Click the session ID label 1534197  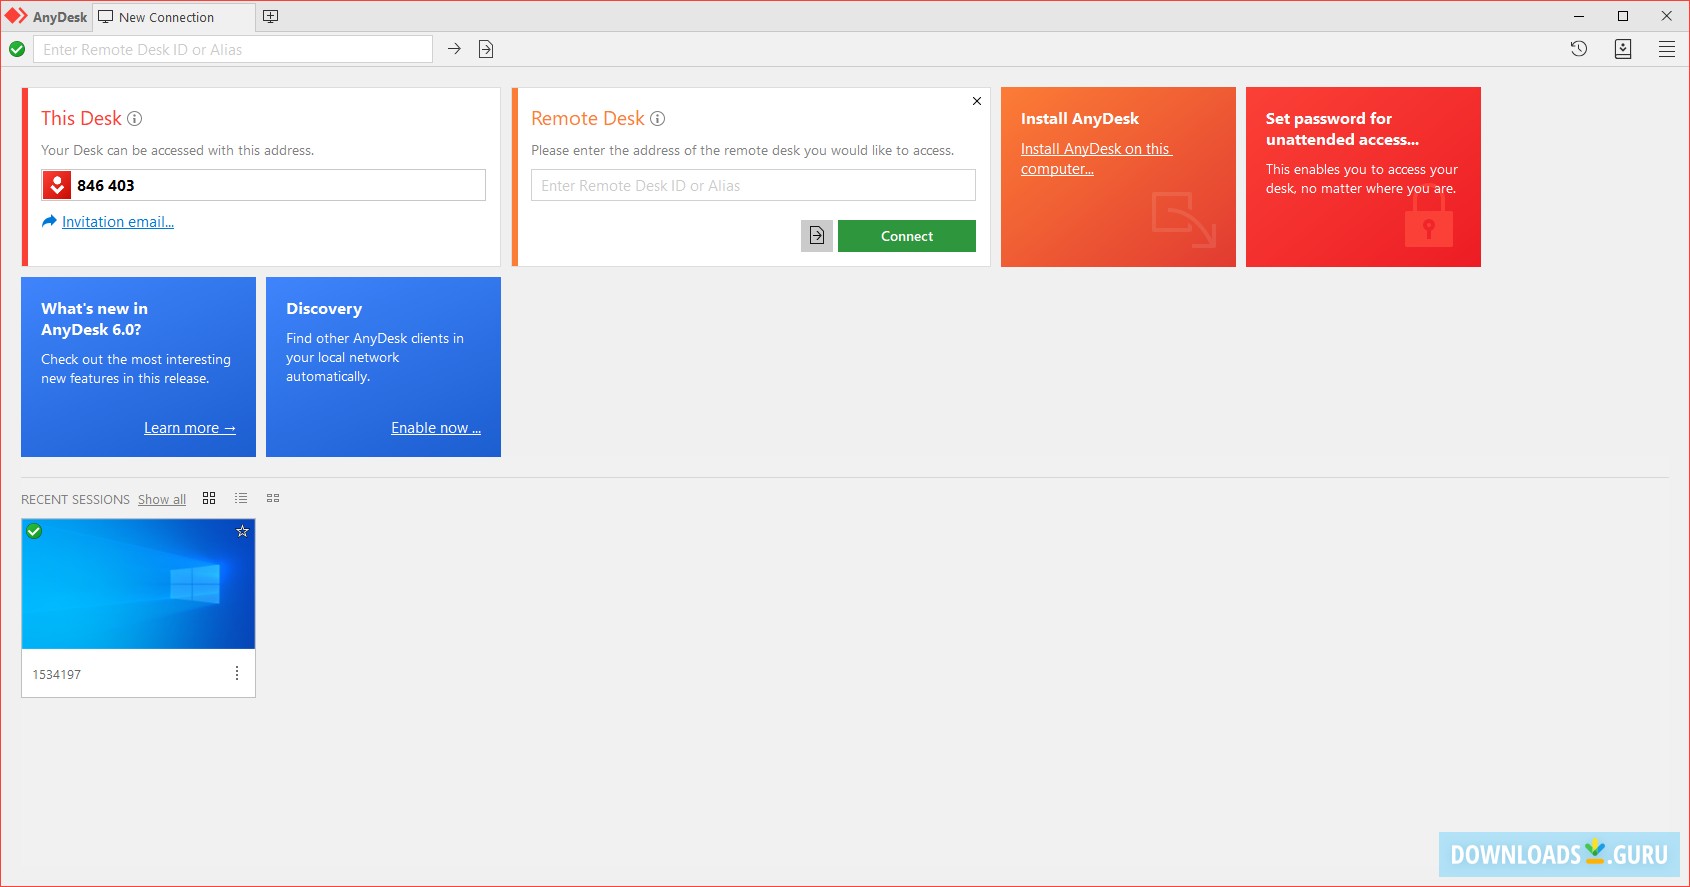(x=57, y=675)
